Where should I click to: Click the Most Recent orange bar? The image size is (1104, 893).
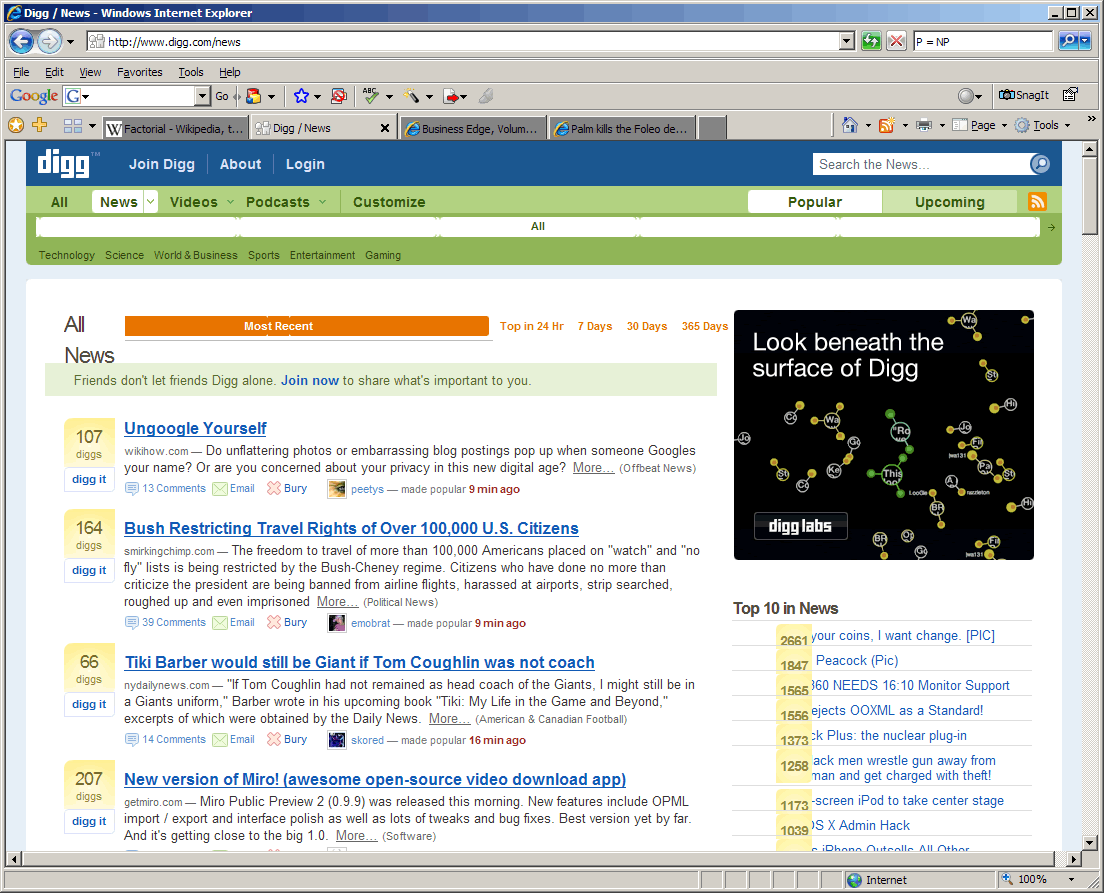pos(306,326)
